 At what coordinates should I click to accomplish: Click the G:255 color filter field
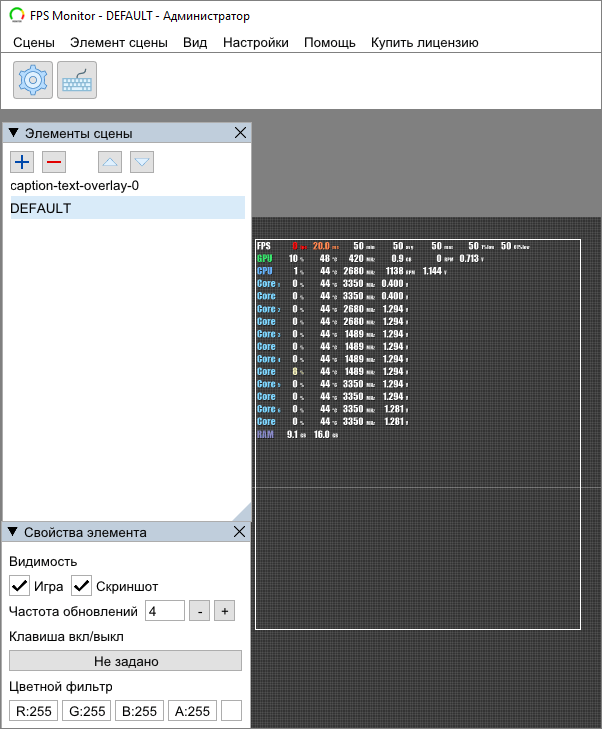pos(86,711)
